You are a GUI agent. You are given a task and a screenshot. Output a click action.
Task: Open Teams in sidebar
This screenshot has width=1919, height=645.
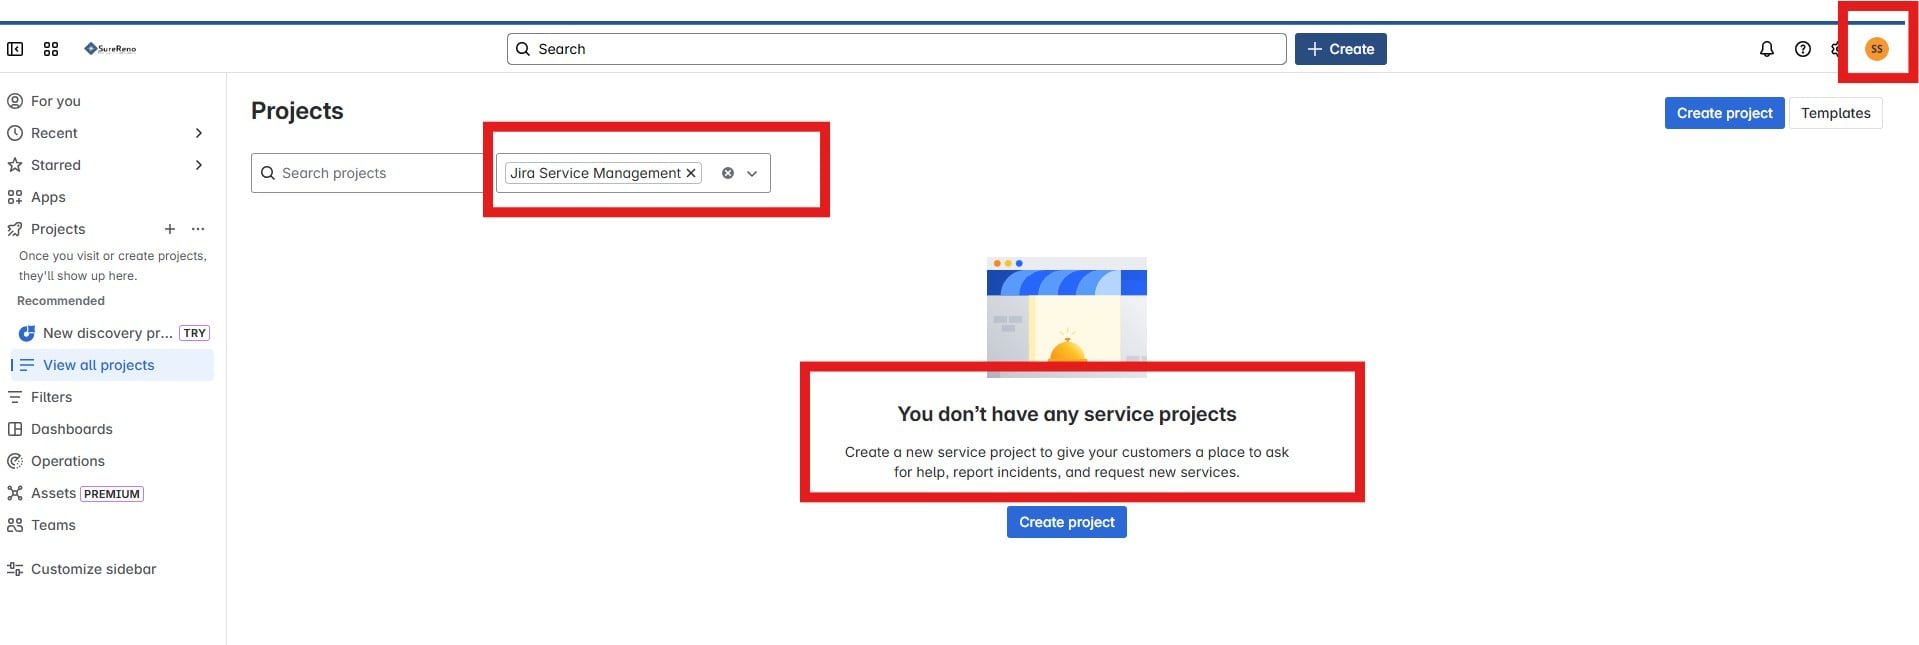(53, 525)
